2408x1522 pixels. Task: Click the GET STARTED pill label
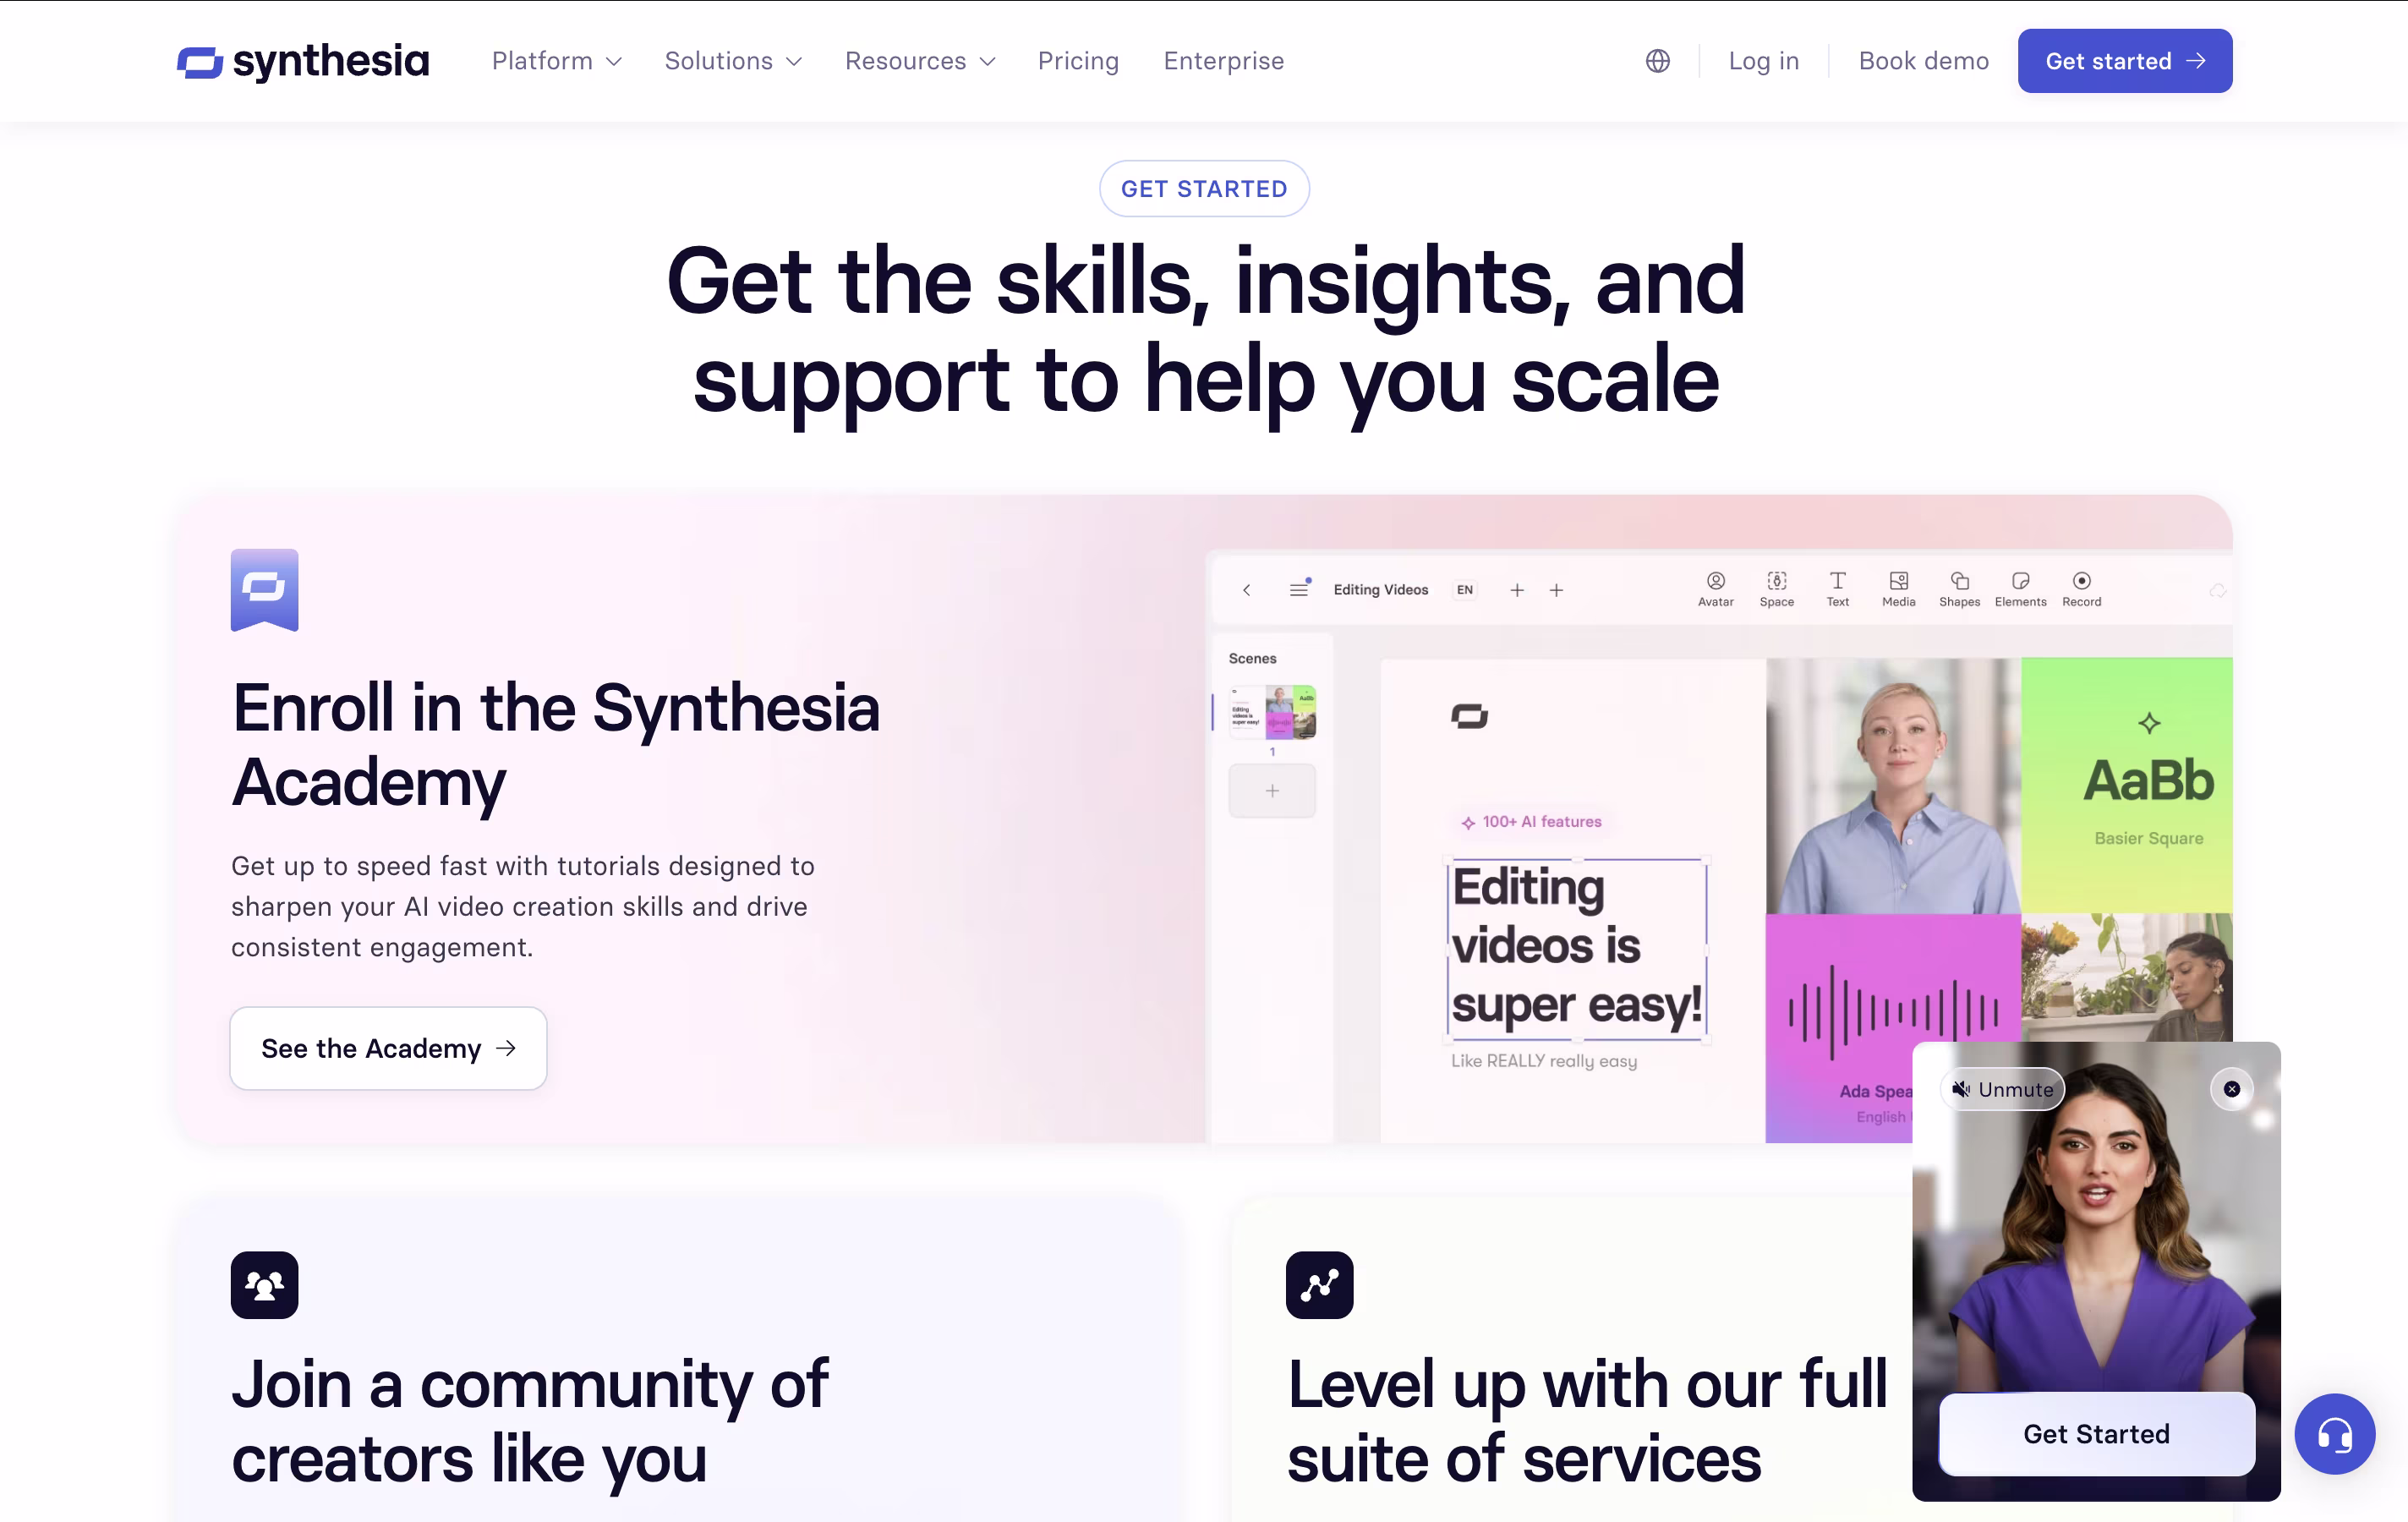1204,189
